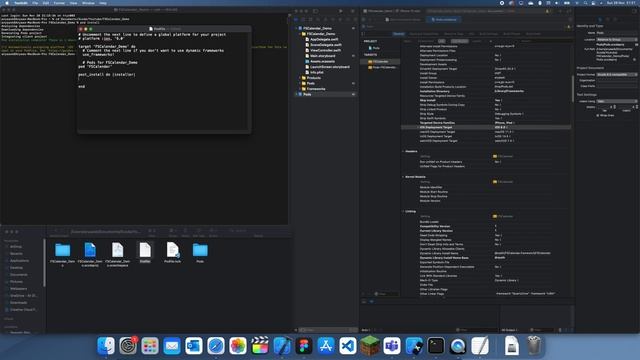Select AppDelegate.swift in the navigator
The image size is (640, 360).
click(324, 39)
